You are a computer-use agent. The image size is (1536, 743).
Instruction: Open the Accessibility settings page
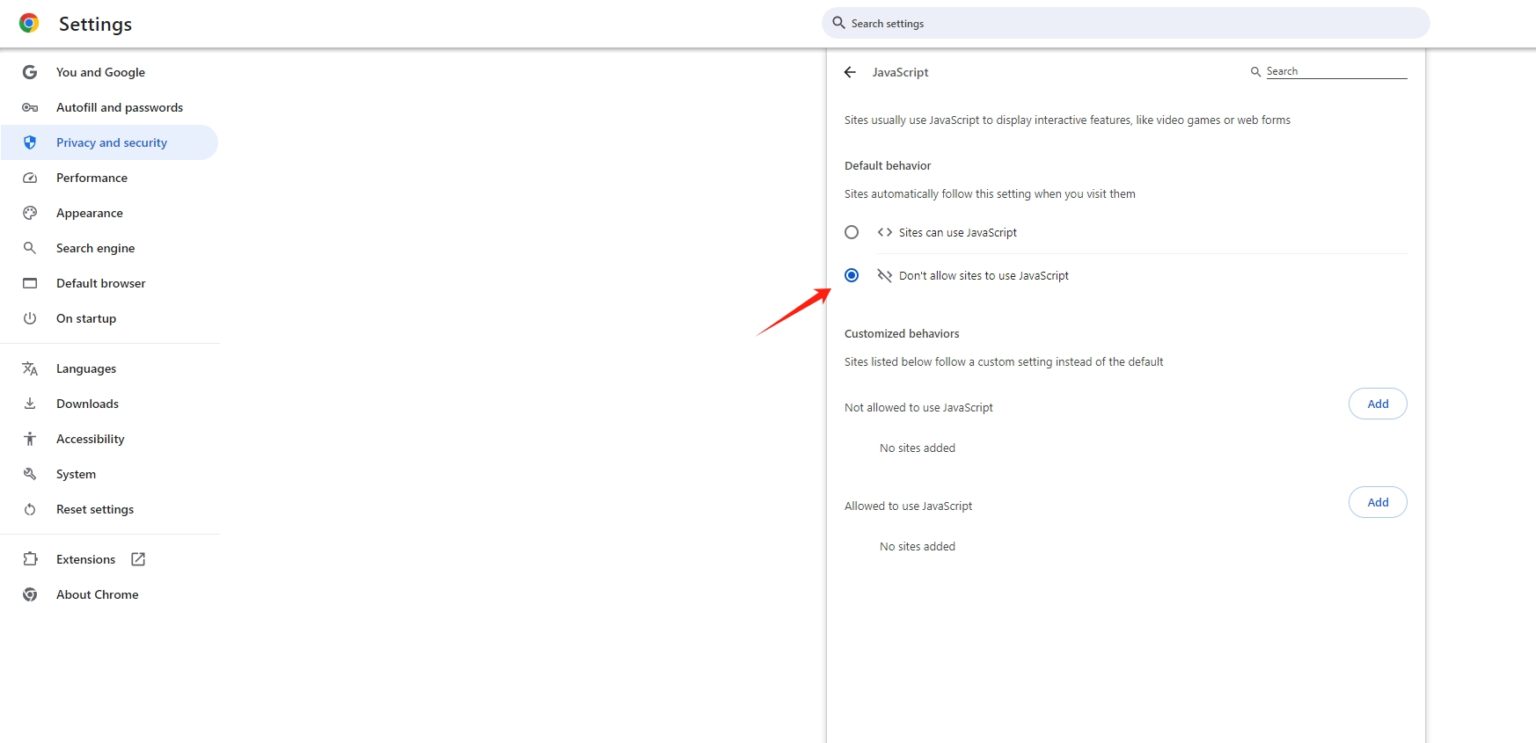(90, 439)
